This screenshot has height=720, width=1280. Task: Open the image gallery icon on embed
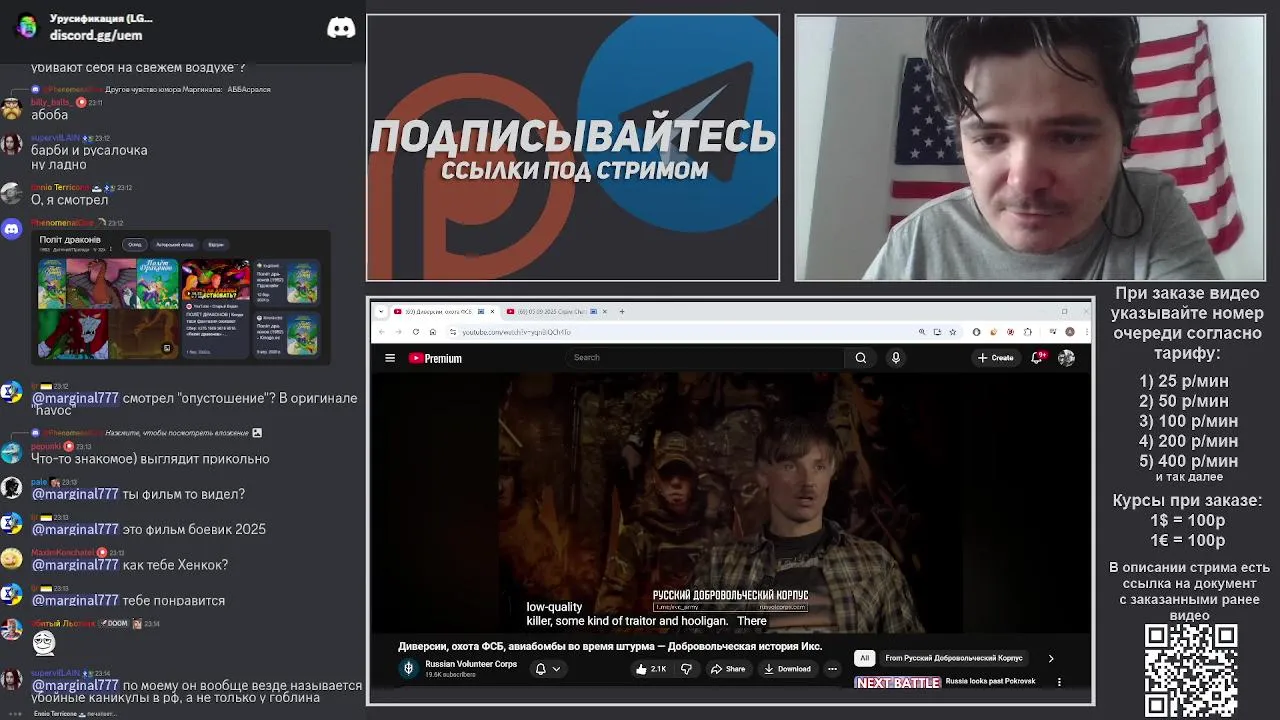(x=166, y=349)
